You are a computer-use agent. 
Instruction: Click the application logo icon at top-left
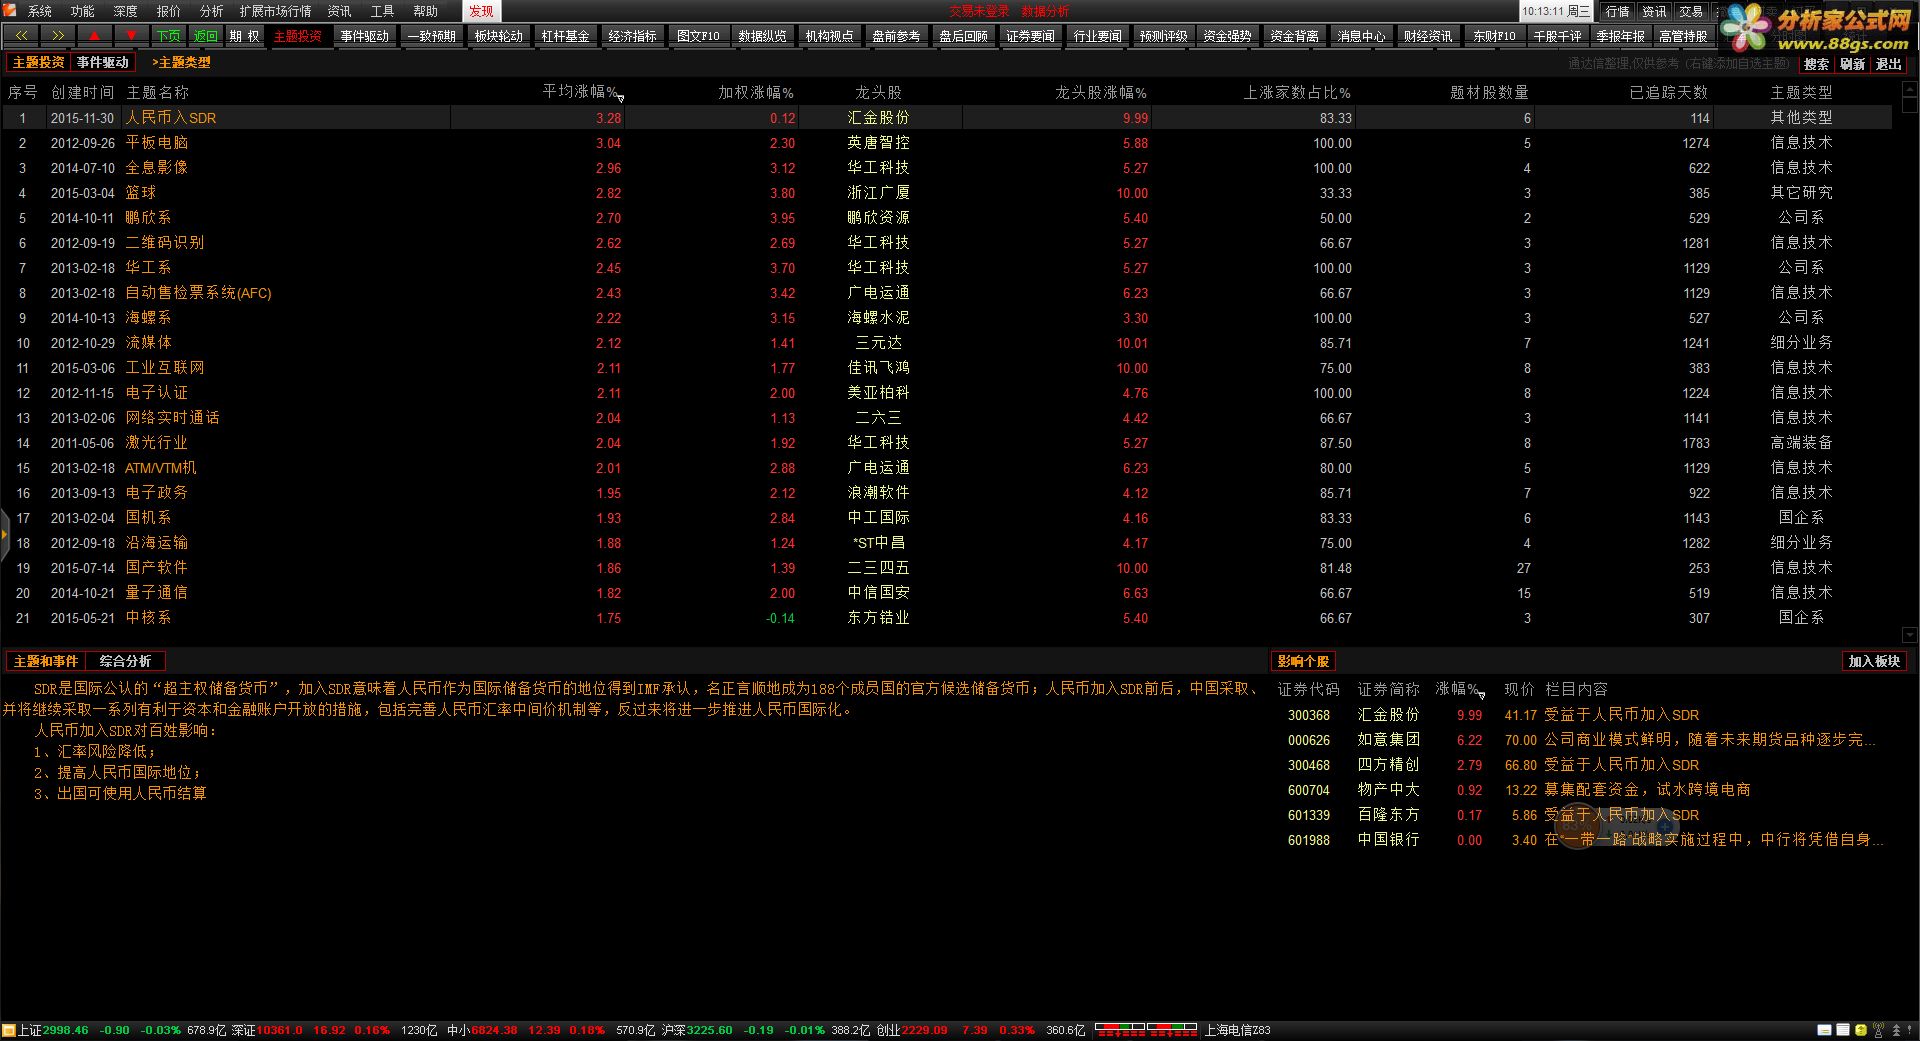[10, 10]
